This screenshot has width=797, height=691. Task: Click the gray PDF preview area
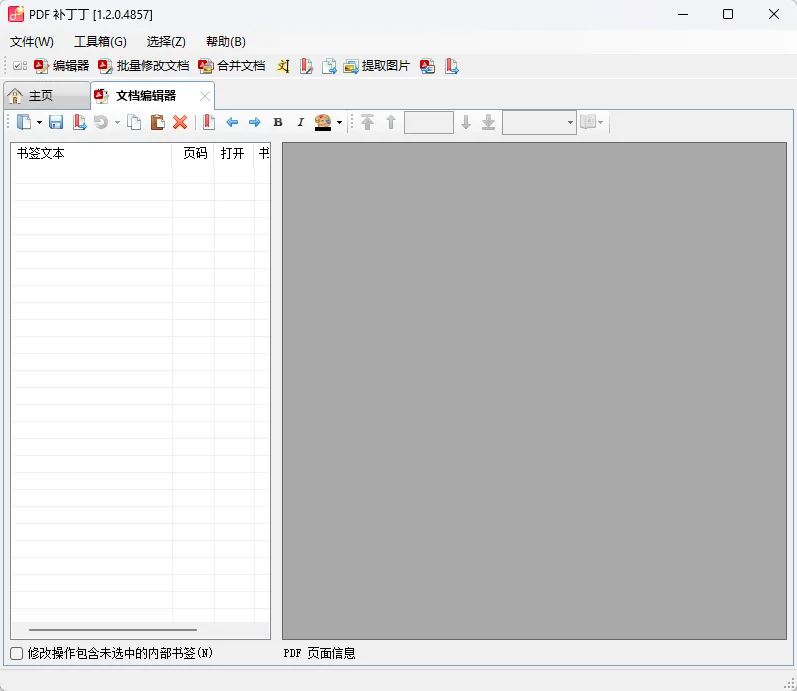point(534,390)
